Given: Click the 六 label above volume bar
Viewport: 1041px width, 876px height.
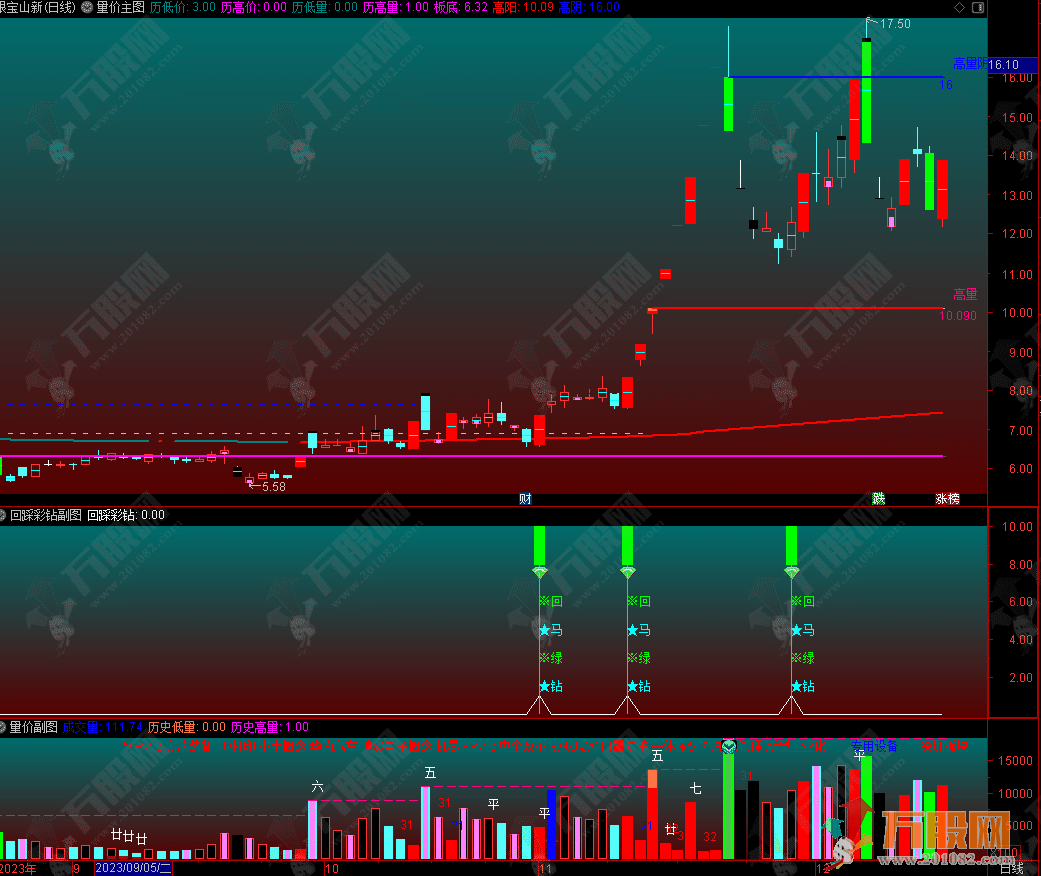Looking at the screenshot, I should pos(318,787).
